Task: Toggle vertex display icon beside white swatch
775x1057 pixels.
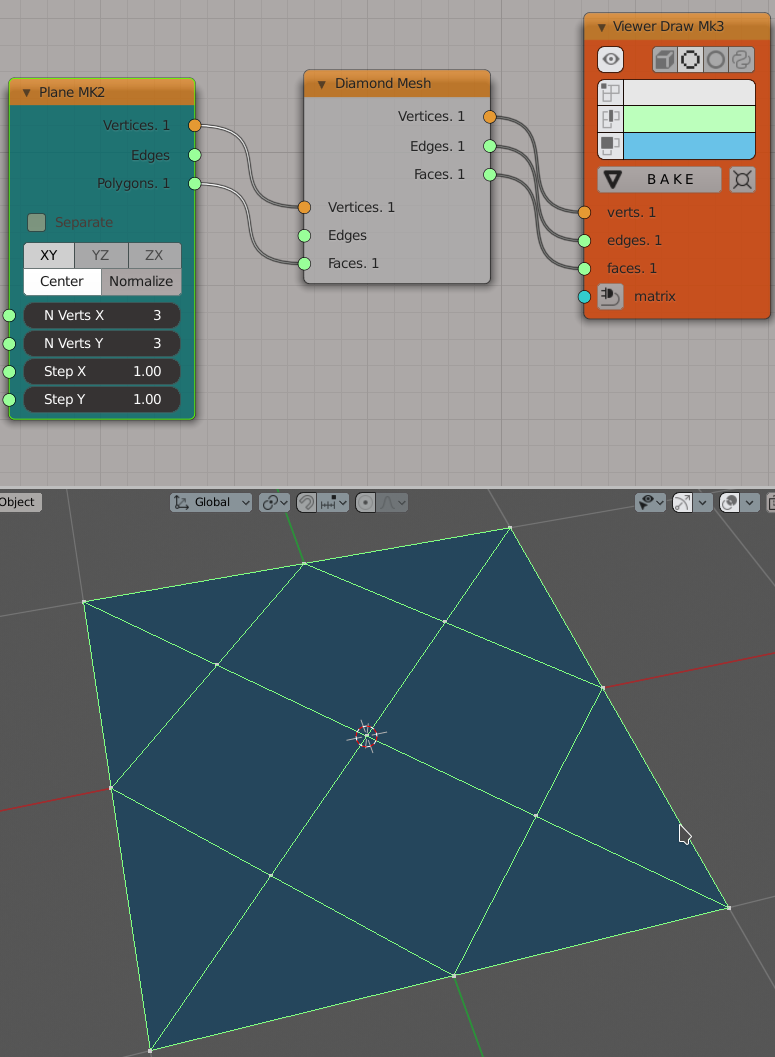Action: [610, 93]
